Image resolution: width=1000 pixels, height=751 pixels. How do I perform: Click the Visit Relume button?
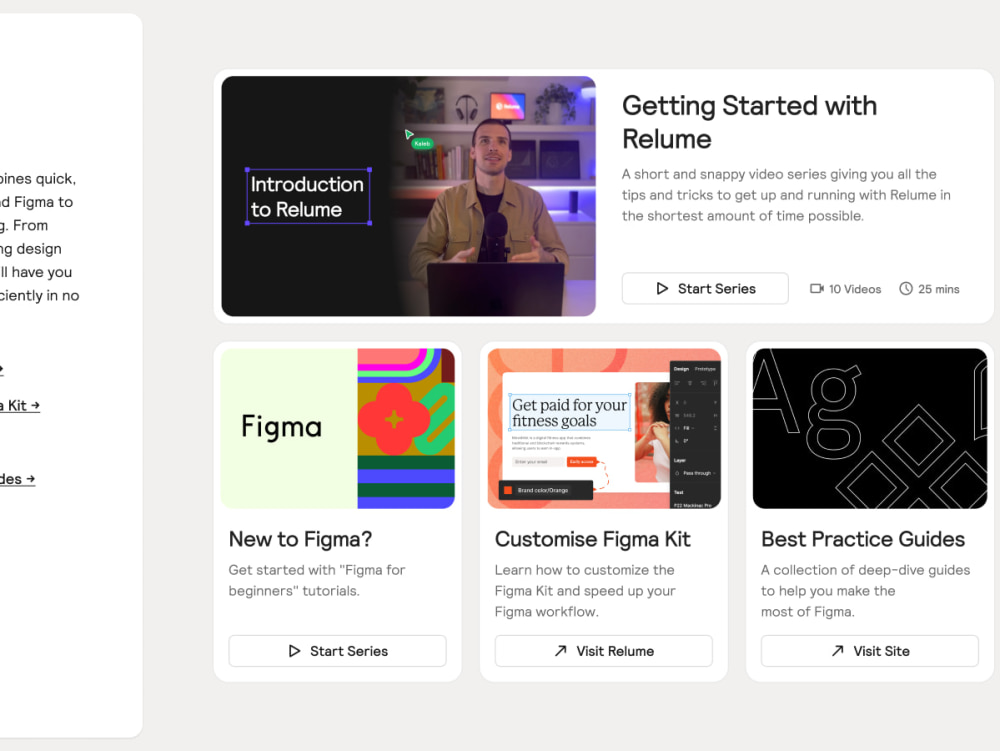(x=603, y=651)
